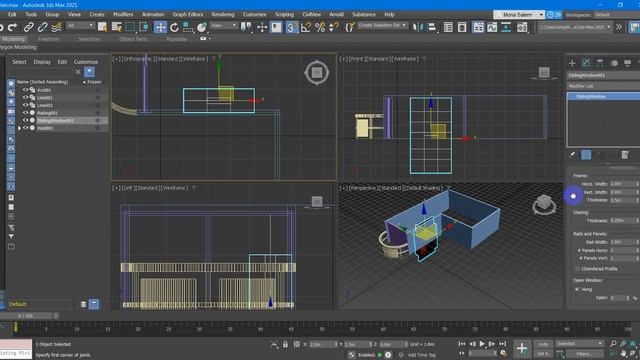The height and width of the screenshot is (360, 640).
Task: Open the Create tab plus icon in command panel
Action: [x=572, y=63]
